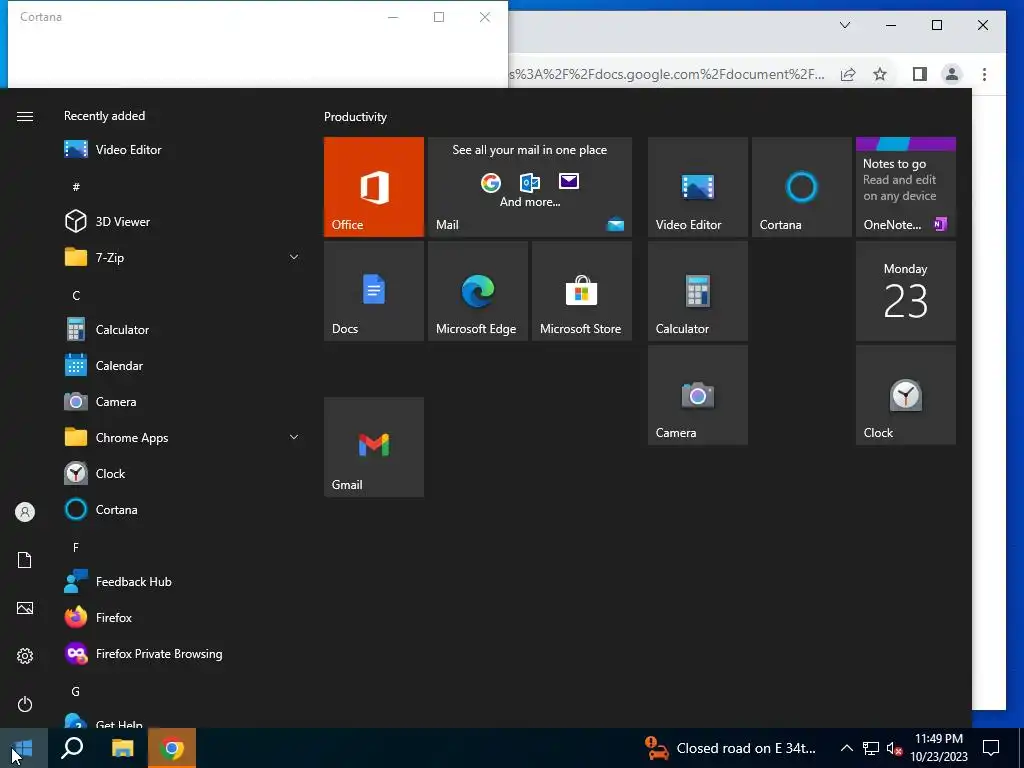Bookmark page with Chrome star icon
The height and width of the screenshot is (768, 1024).
(x=880, y=74)
